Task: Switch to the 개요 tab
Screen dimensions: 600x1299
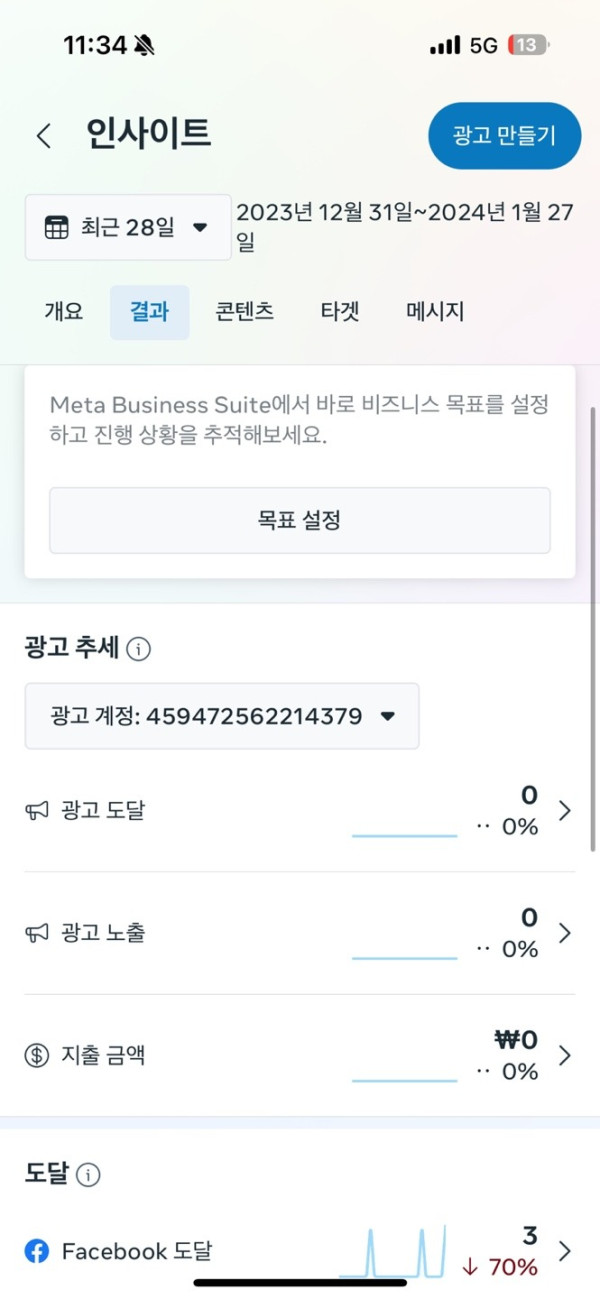Action: [x=62, y=311]
